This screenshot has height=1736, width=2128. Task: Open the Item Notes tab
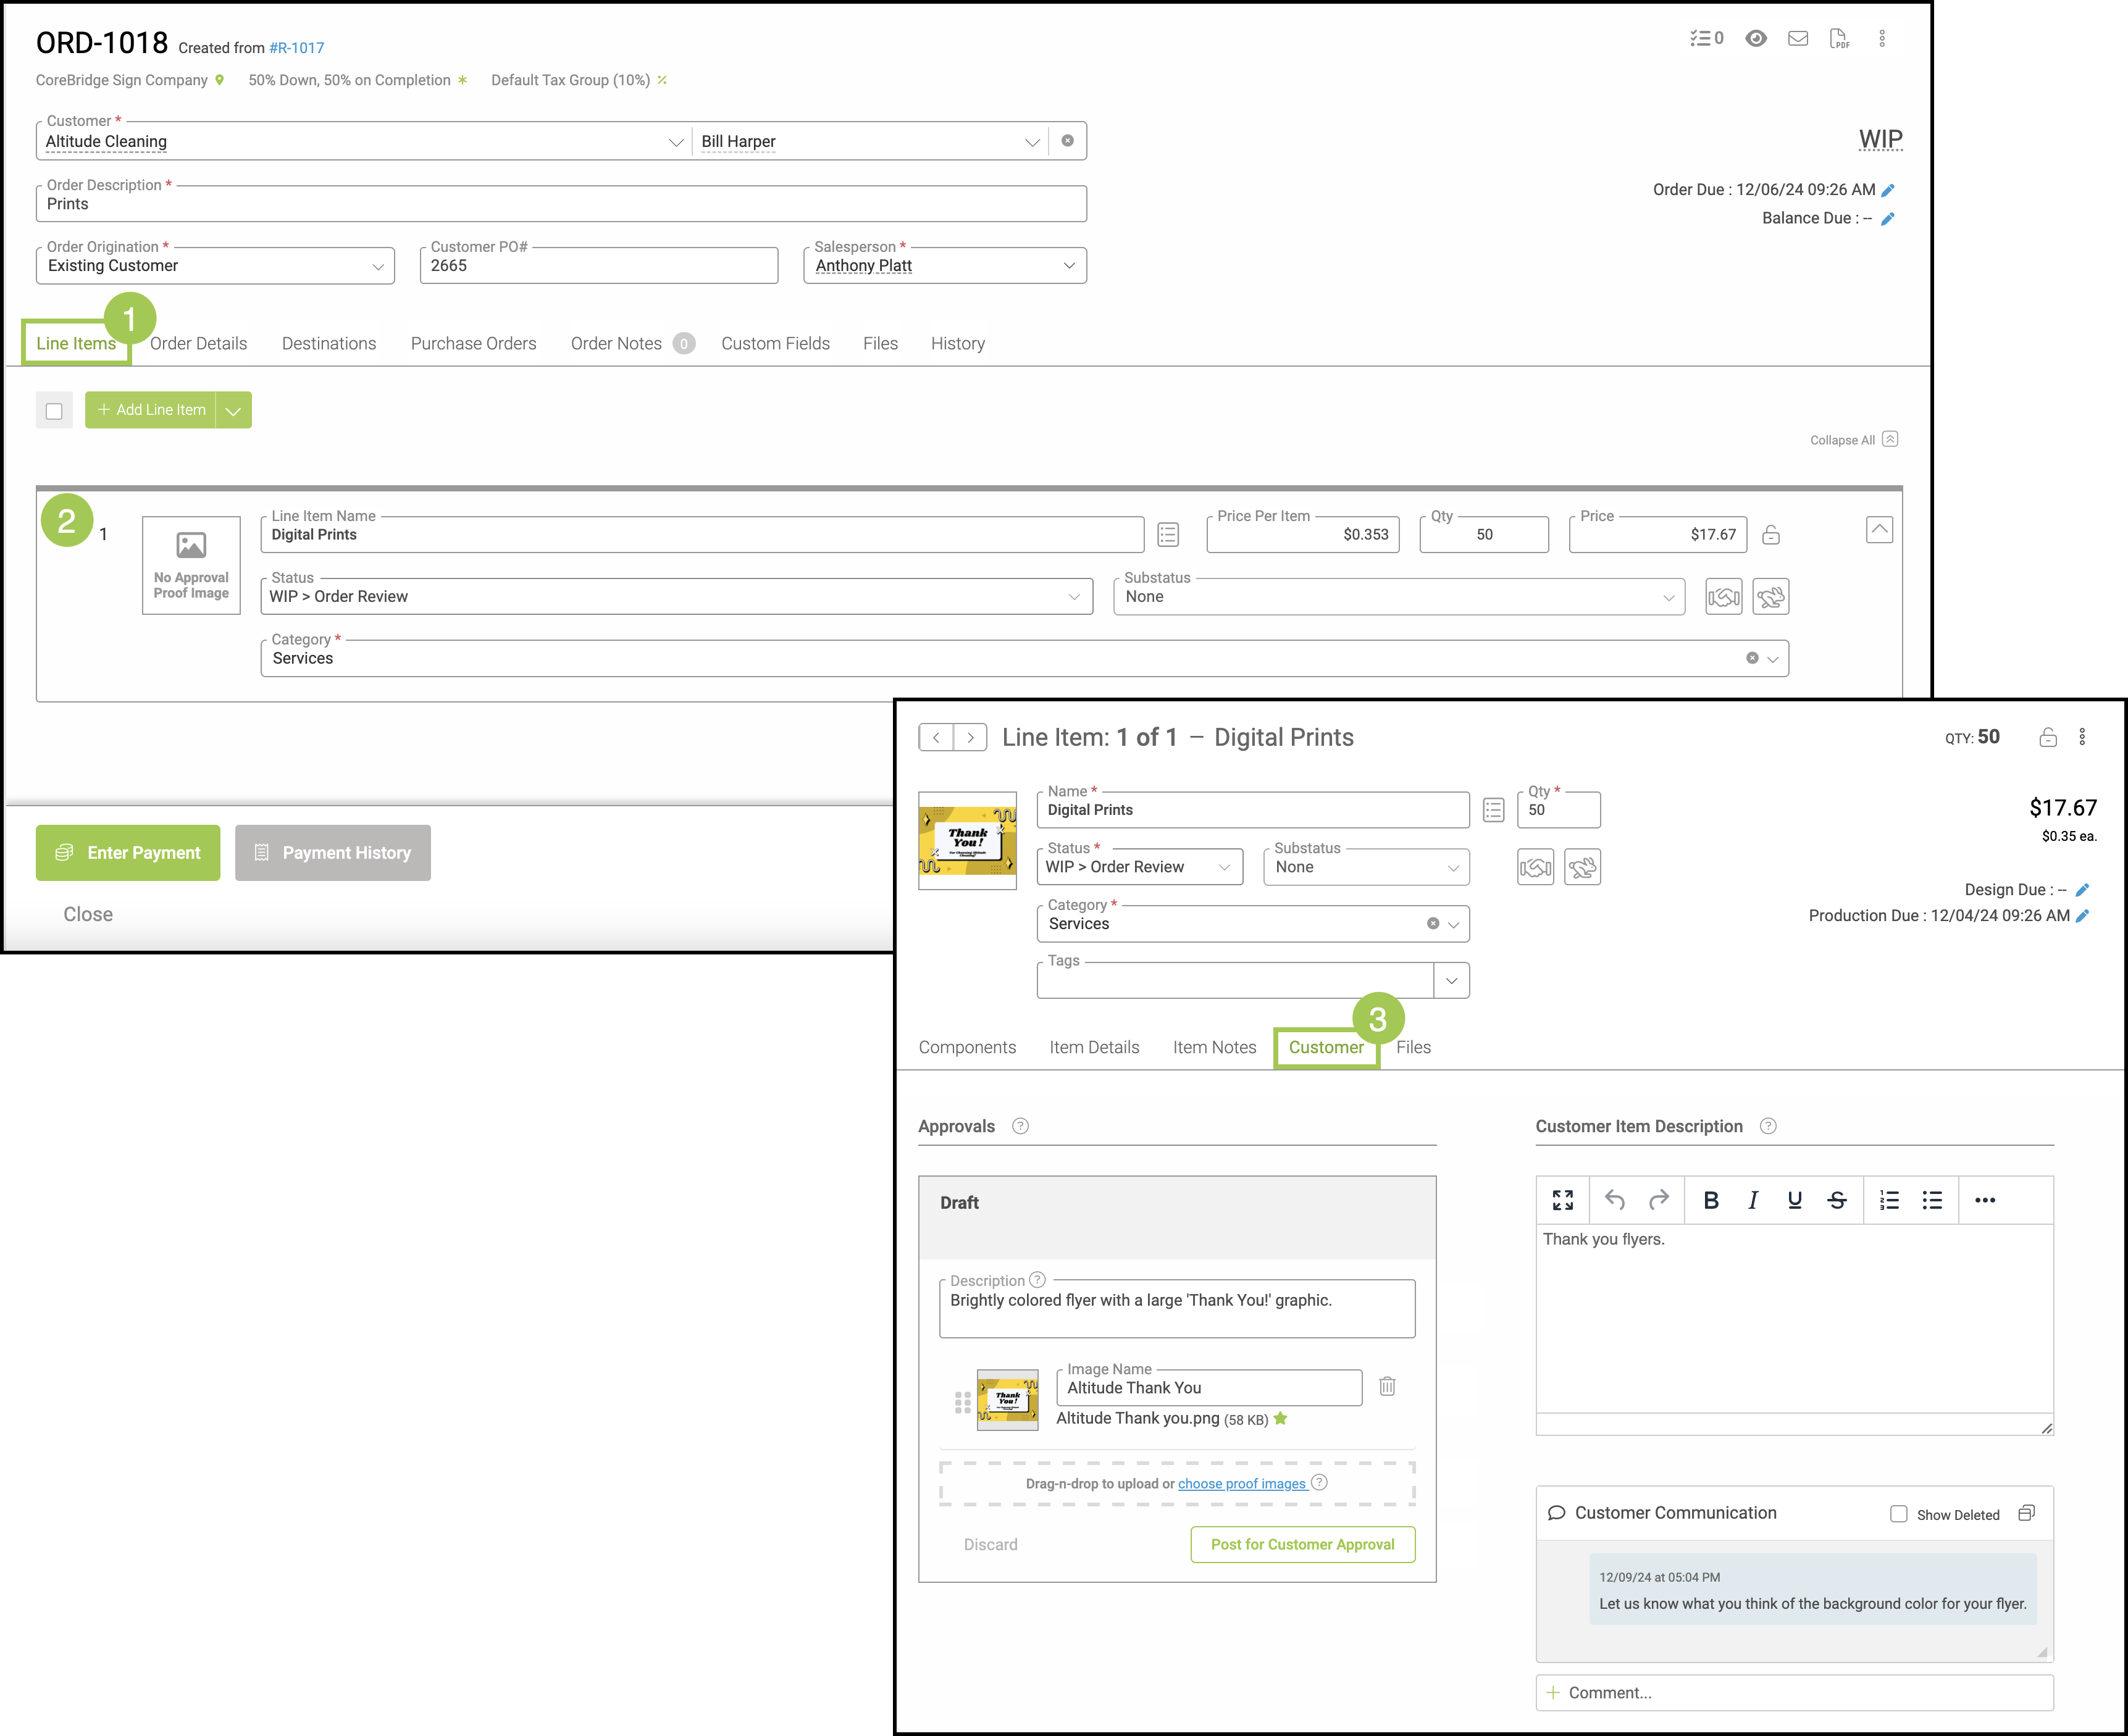(x=1214, y=1047)
